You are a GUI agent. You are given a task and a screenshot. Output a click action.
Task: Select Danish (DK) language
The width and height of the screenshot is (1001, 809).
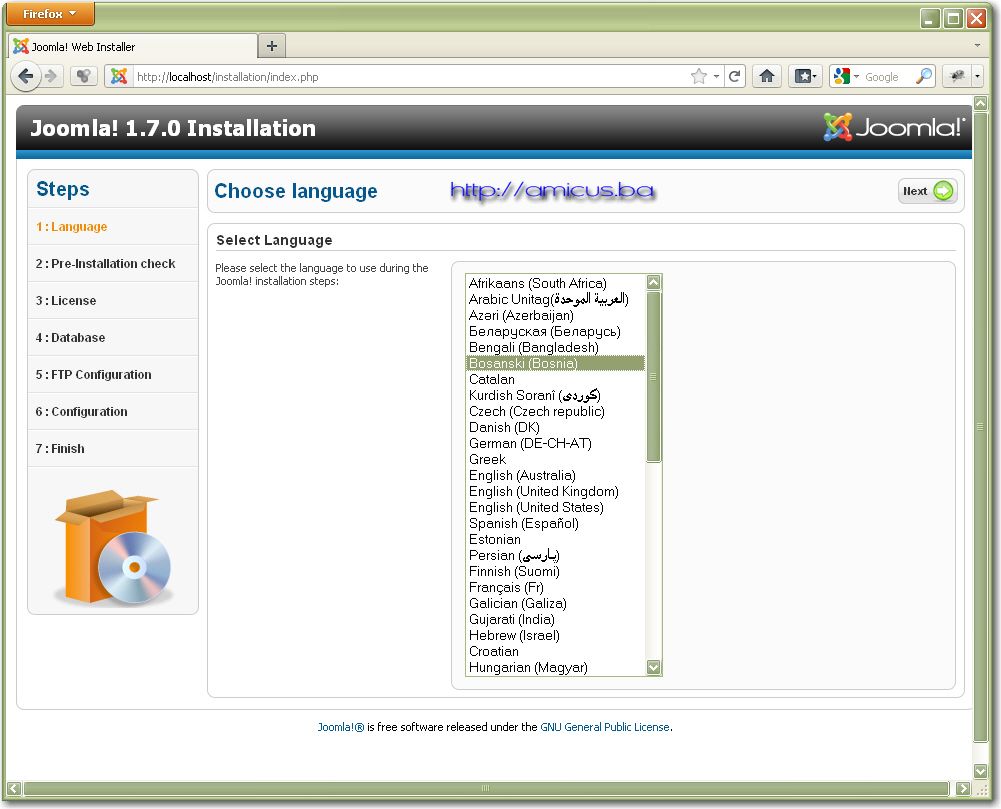click(555, 427)
